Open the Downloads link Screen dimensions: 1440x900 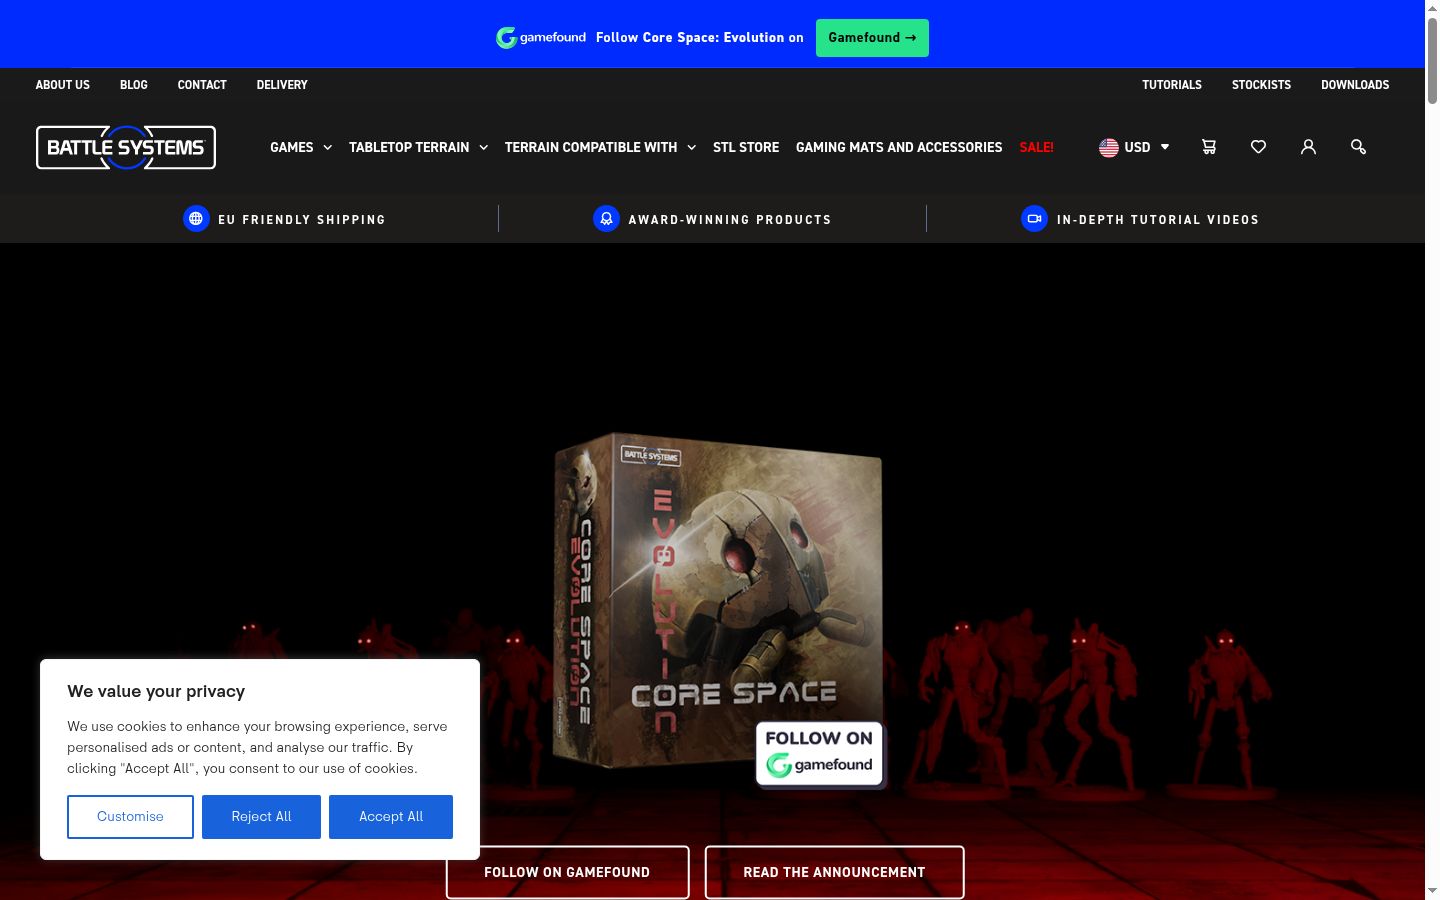tap(1355, 85)
